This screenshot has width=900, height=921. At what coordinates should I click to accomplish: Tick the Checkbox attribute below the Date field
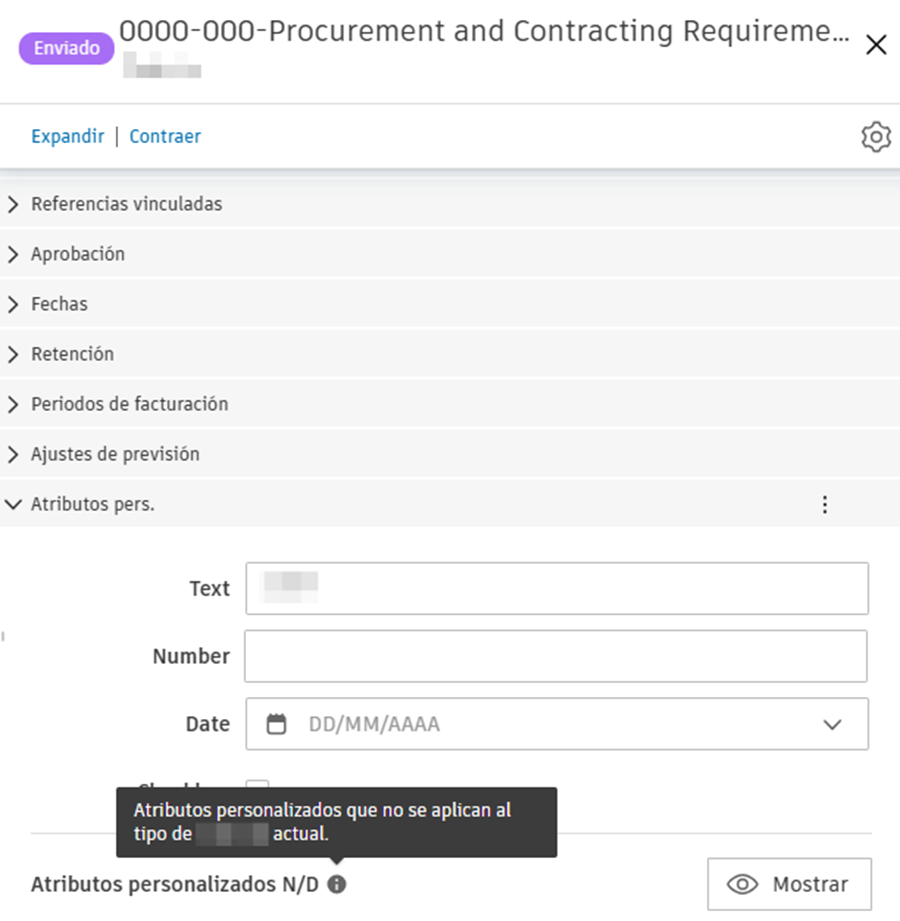click(256, 789)
